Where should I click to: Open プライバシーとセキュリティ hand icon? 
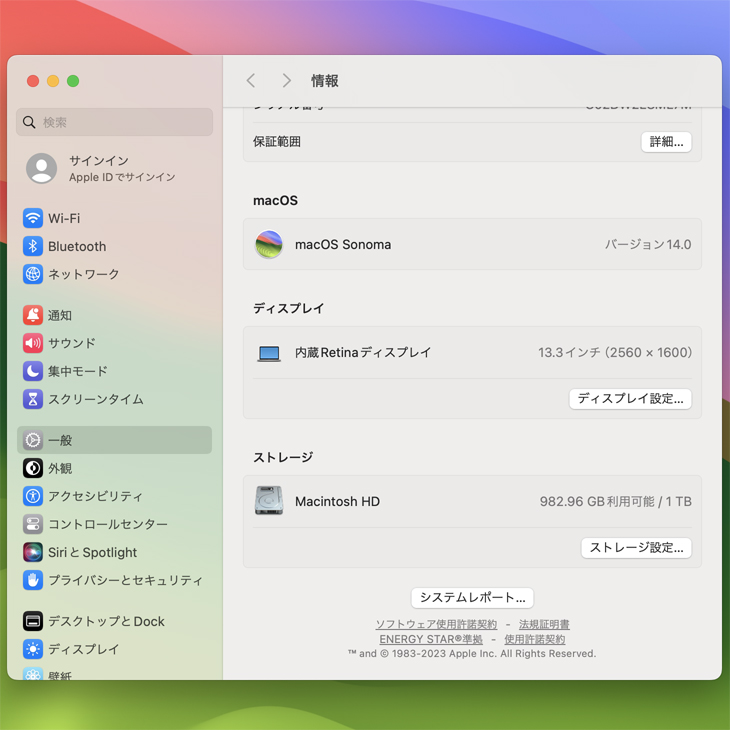coord(33,580)
